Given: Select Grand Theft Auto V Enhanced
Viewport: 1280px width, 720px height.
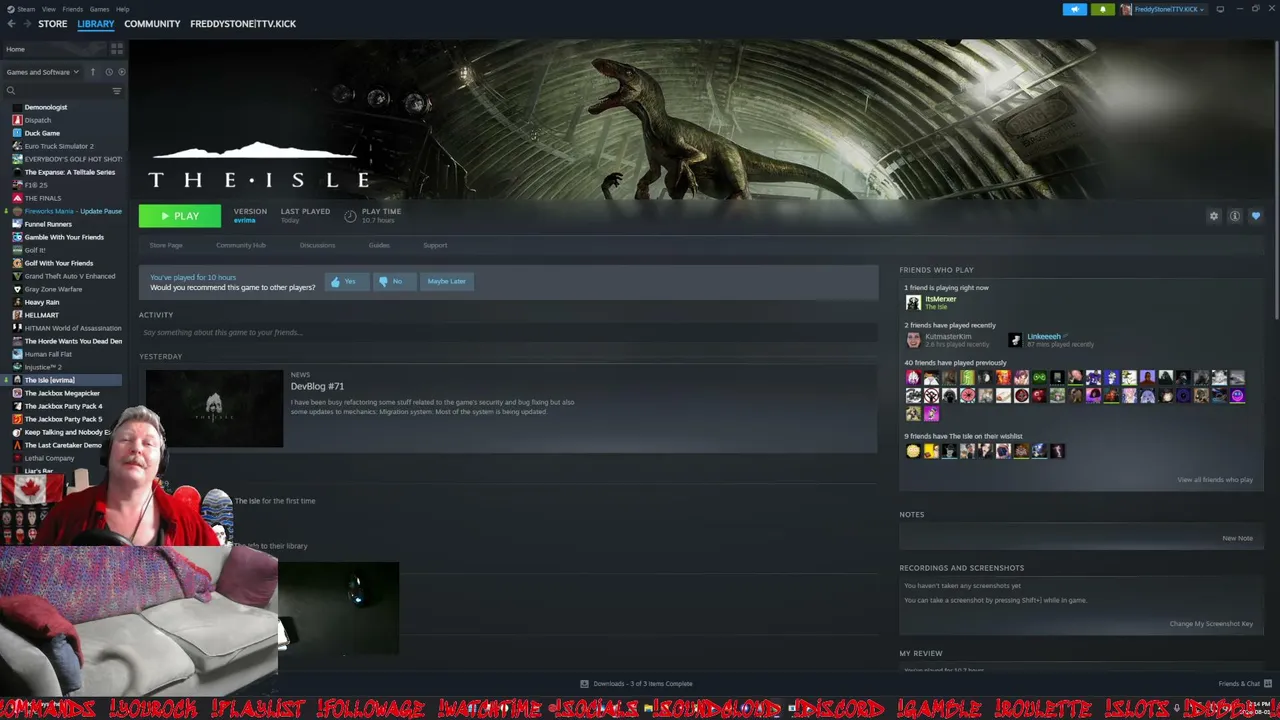Looking at the screenshot, I should (x=70, y=276).
